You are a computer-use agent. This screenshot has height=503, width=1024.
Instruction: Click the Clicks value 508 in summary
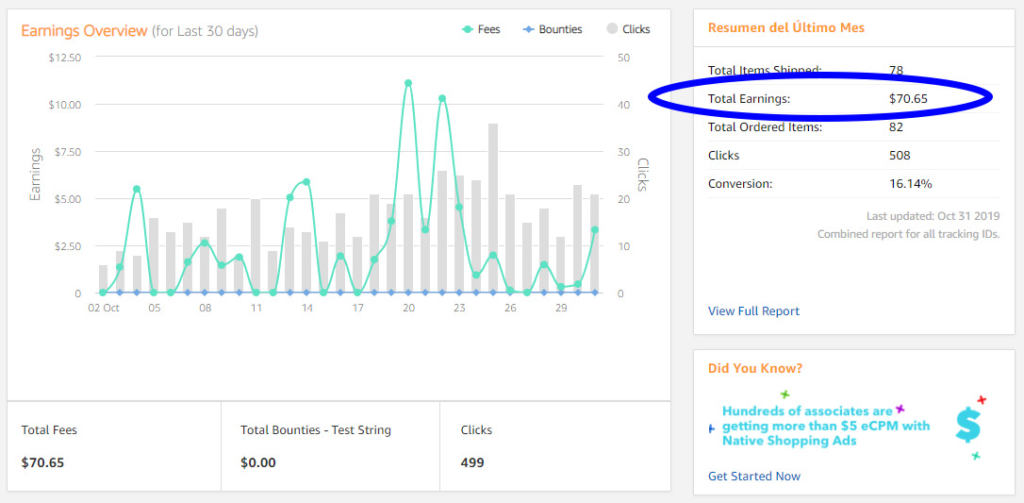[899, 155]
